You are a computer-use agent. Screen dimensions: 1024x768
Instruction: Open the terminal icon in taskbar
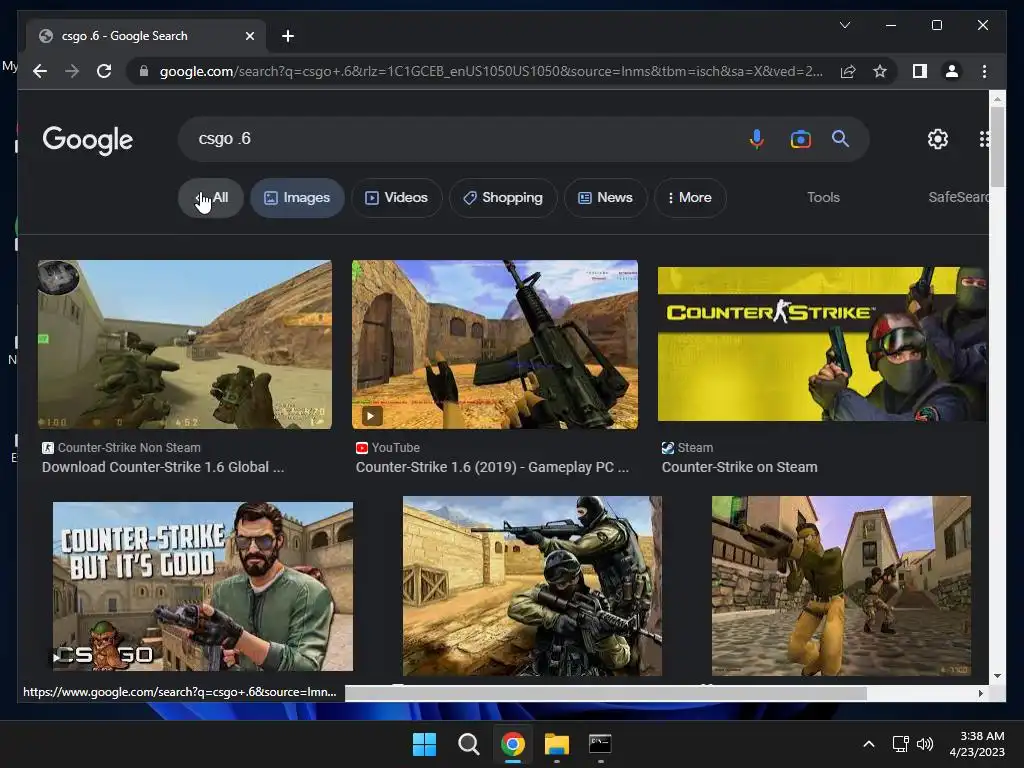tap(600, 744)
